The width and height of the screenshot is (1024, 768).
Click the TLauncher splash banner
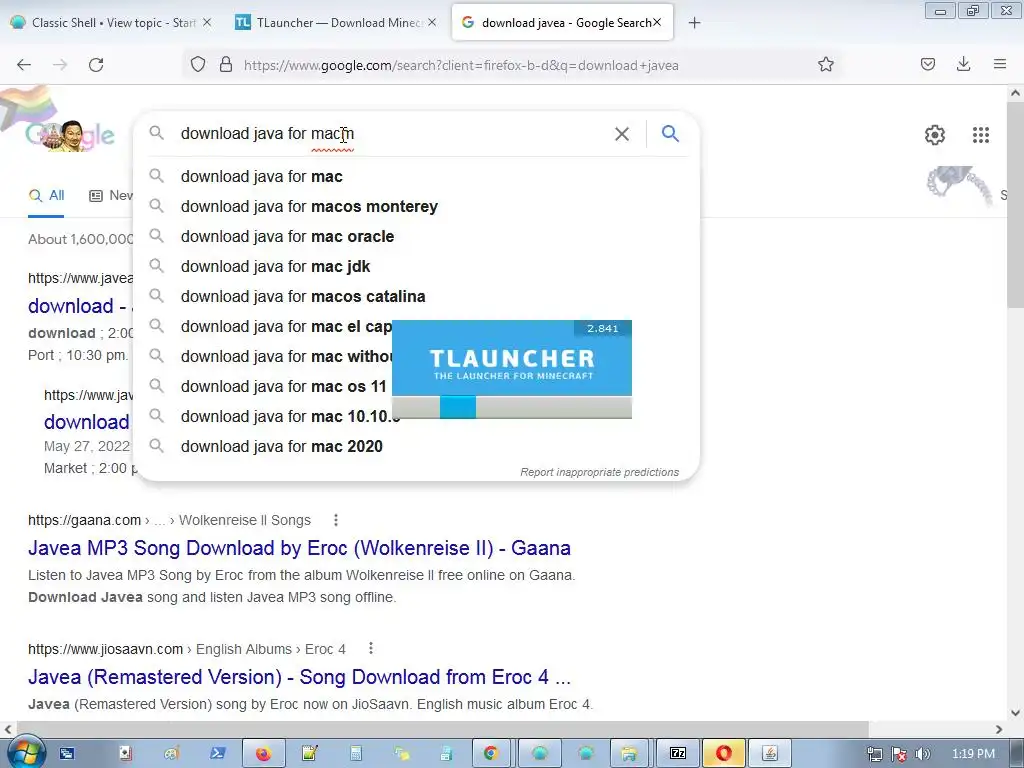(511, 358)
